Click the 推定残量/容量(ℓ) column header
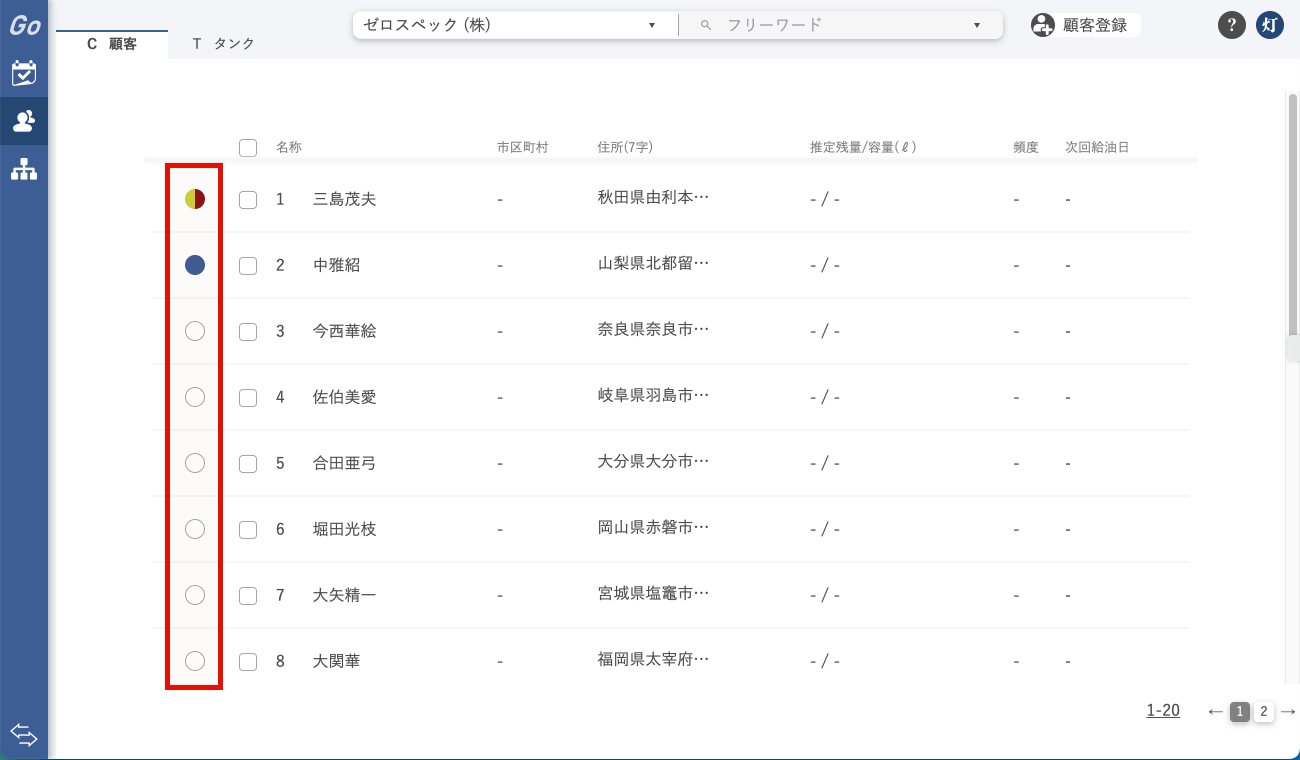The height and width of the screenshot is (760, 1300). (x=863, y=148)
